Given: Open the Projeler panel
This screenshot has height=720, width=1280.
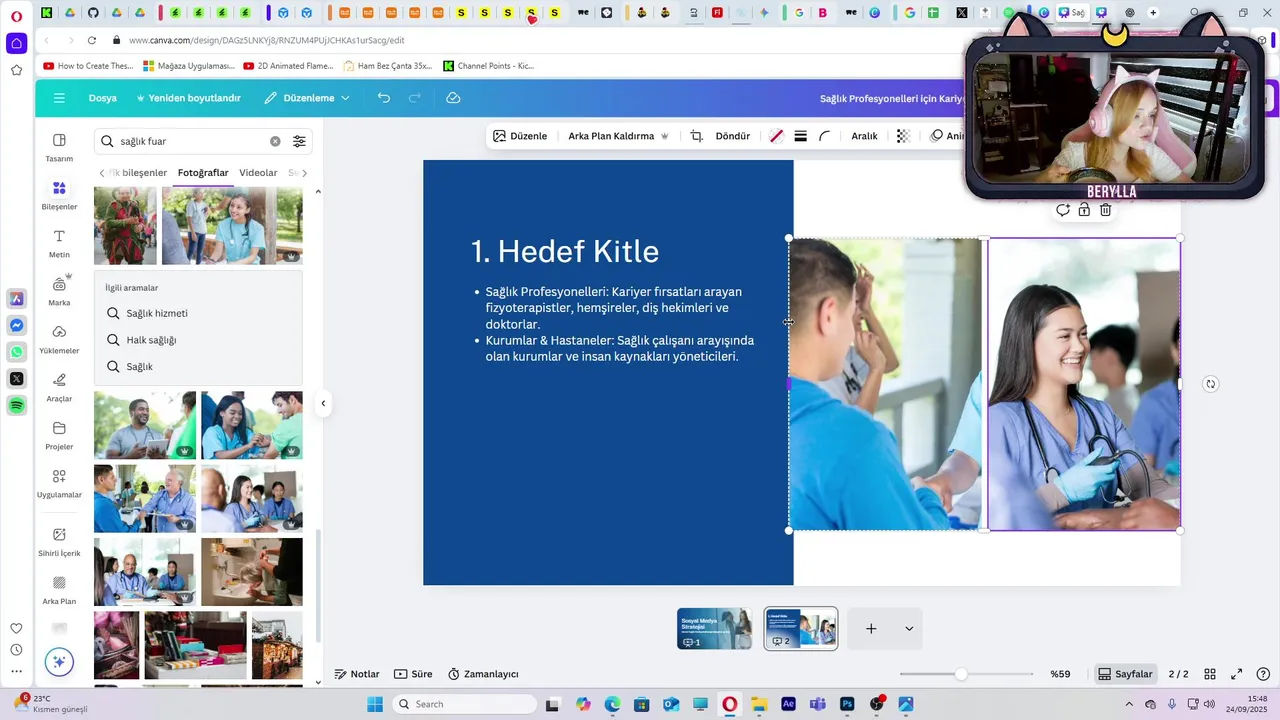Looking at the screenshot, I should click(x=59, y=435).
